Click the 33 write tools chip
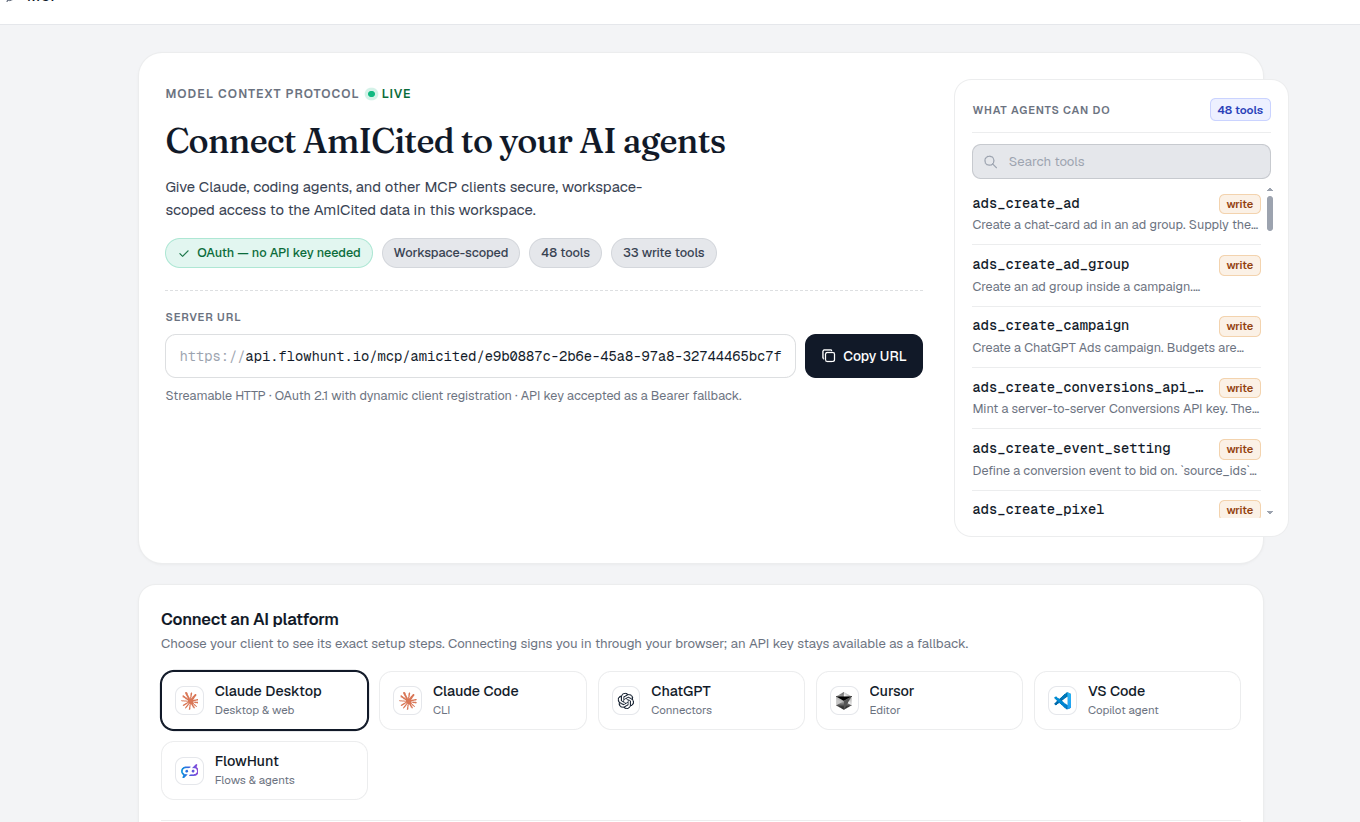 (x=664, y=253)
